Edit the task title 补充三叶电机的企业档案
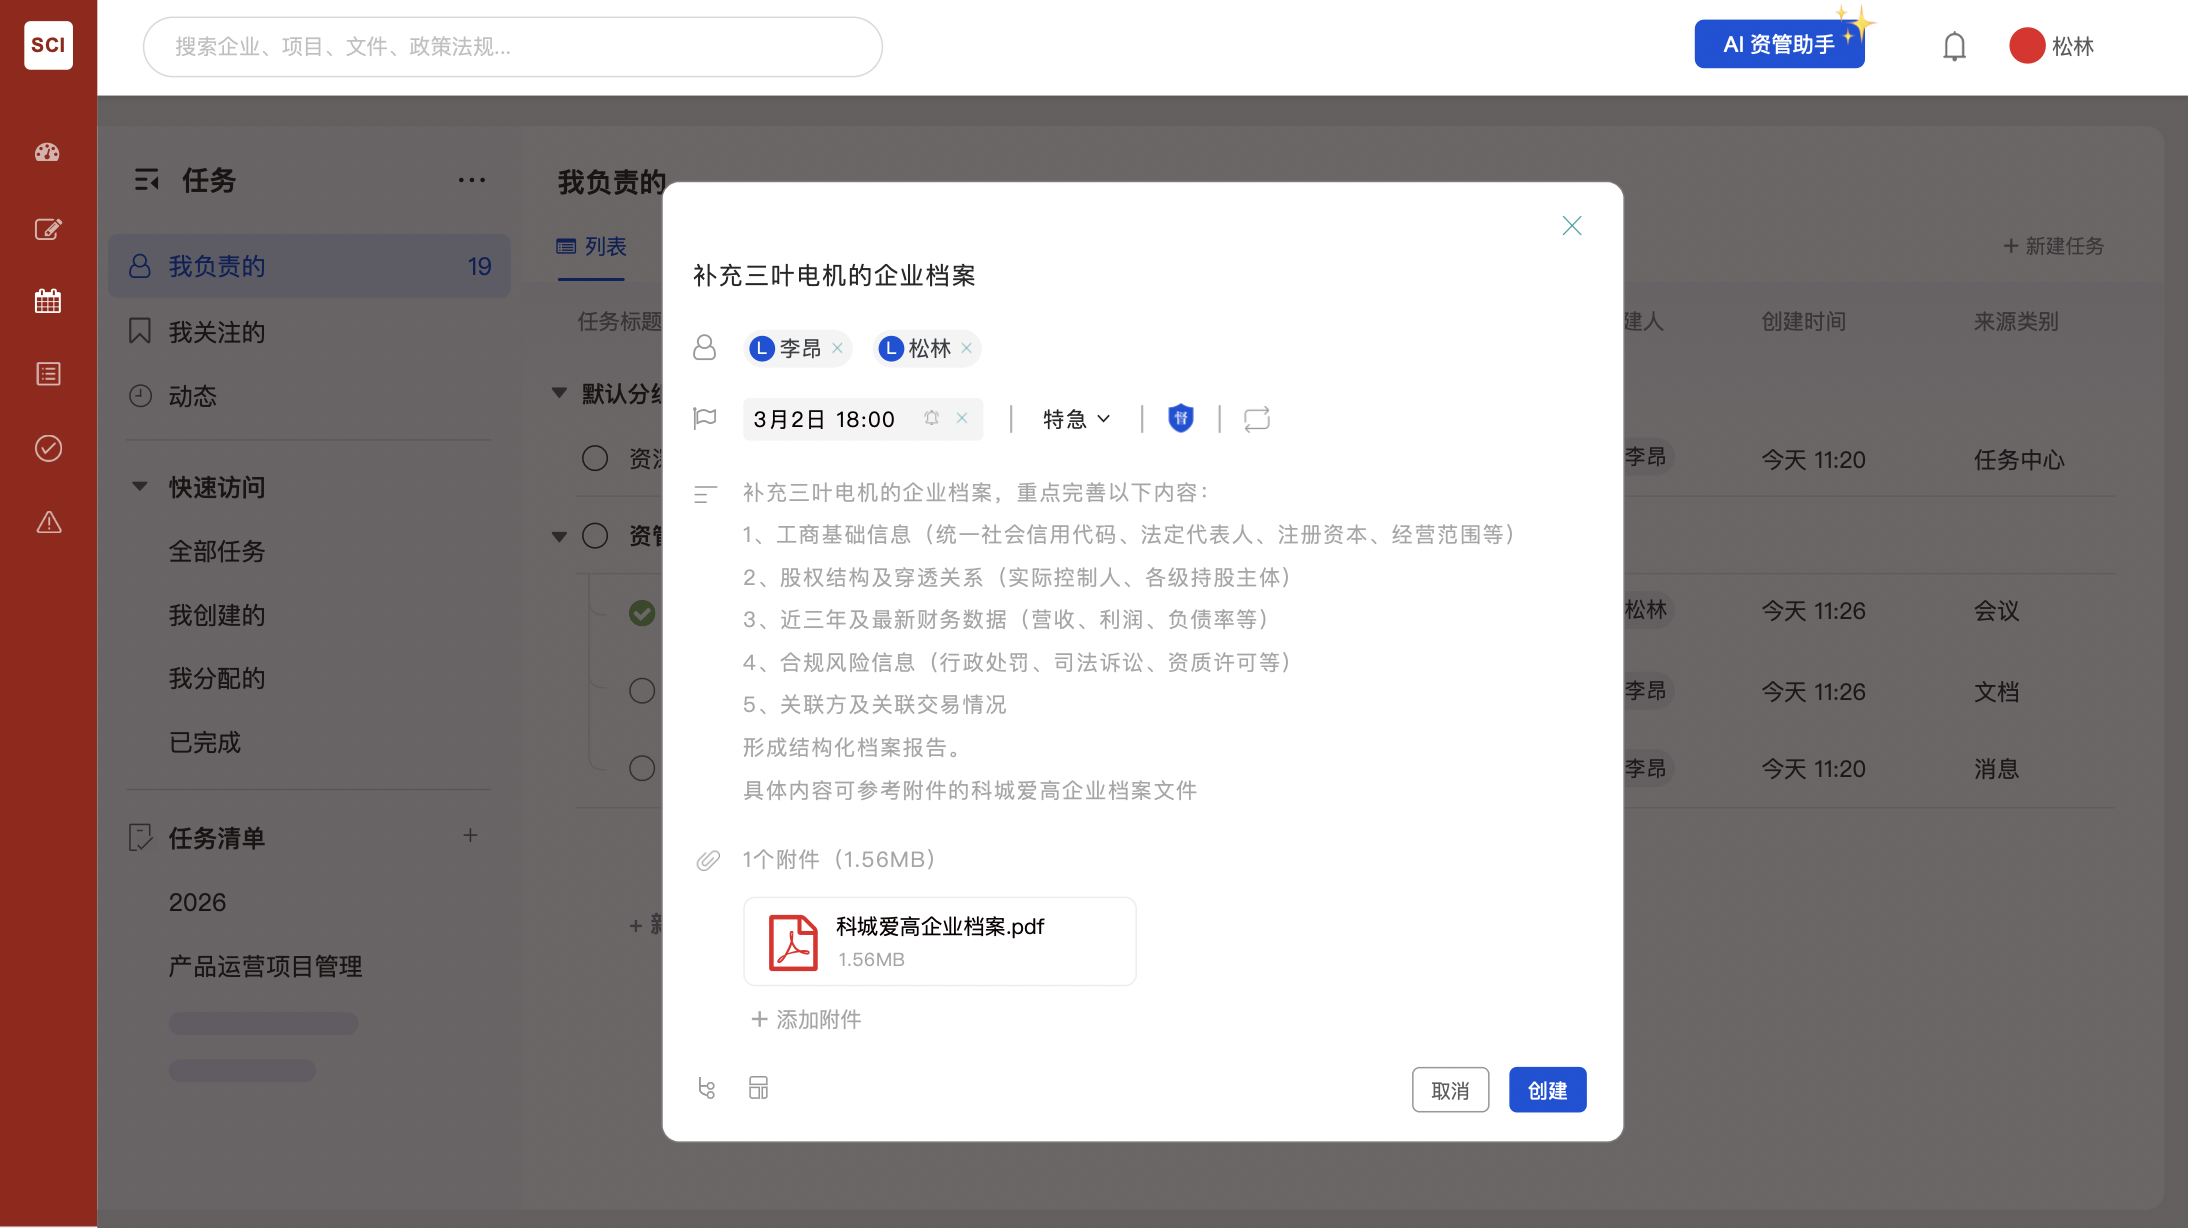 (834, 275)
